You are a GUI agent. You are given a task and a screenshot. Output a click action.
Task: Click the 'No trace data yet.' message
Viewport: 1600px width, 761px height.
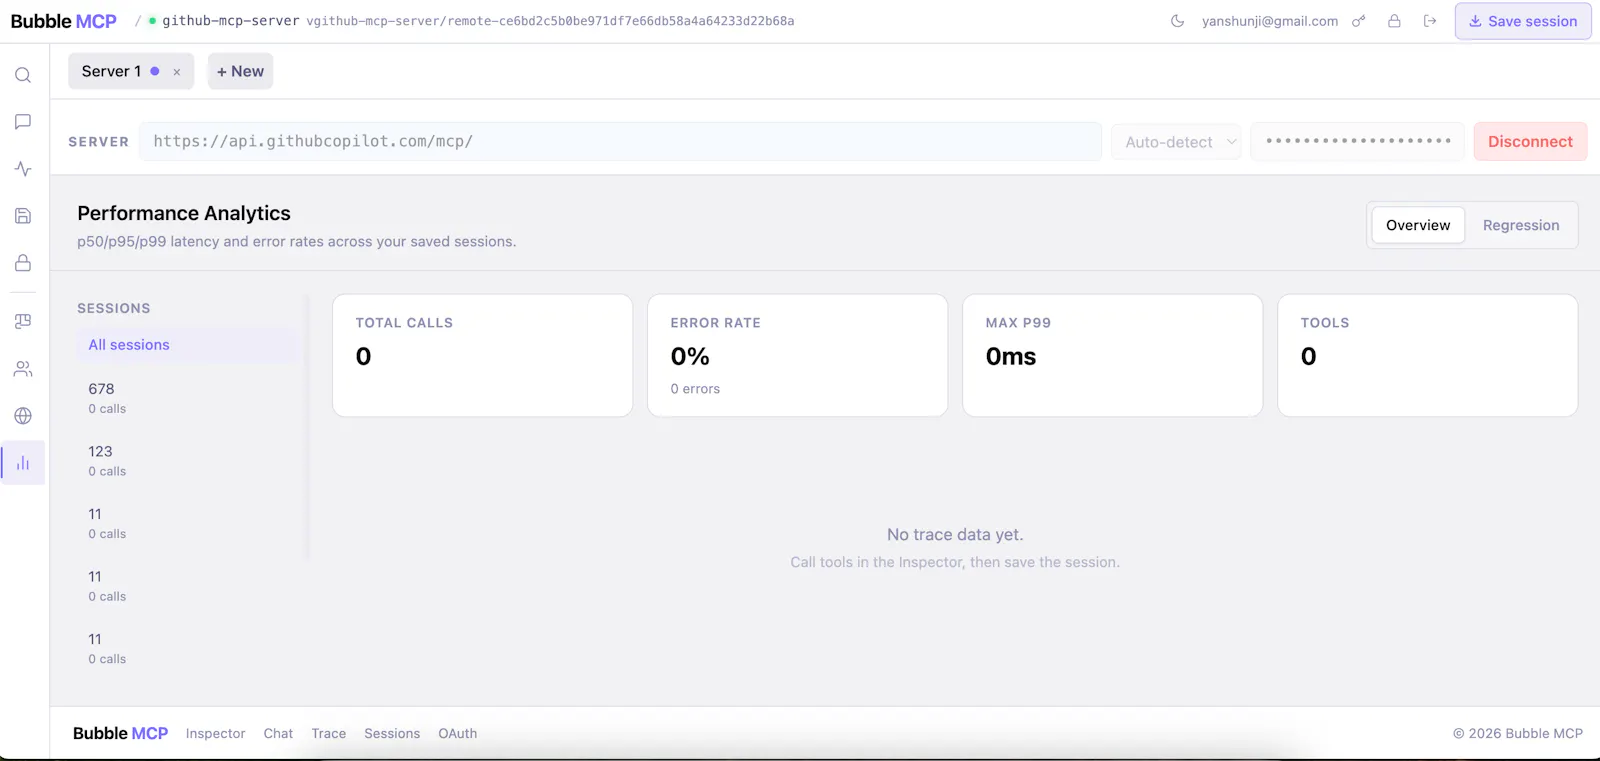click(955, 535)
